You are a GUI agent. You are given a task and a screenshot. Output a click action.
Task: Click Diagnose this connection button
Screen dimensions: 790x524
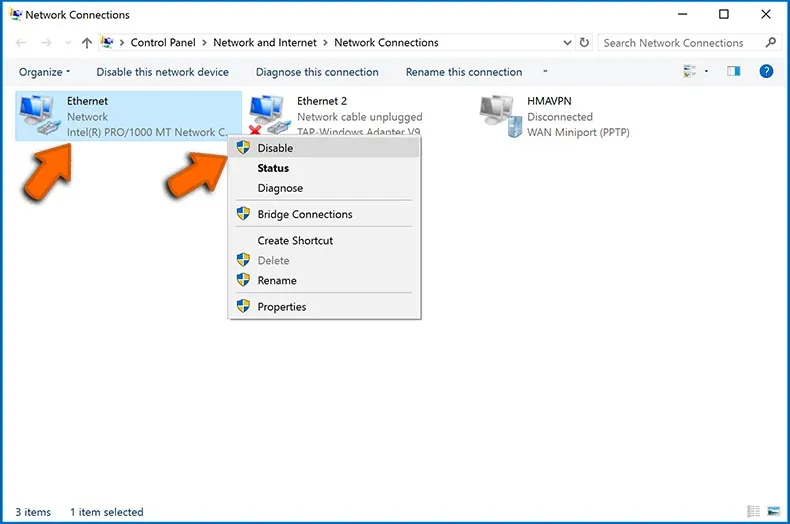(317, 72)
